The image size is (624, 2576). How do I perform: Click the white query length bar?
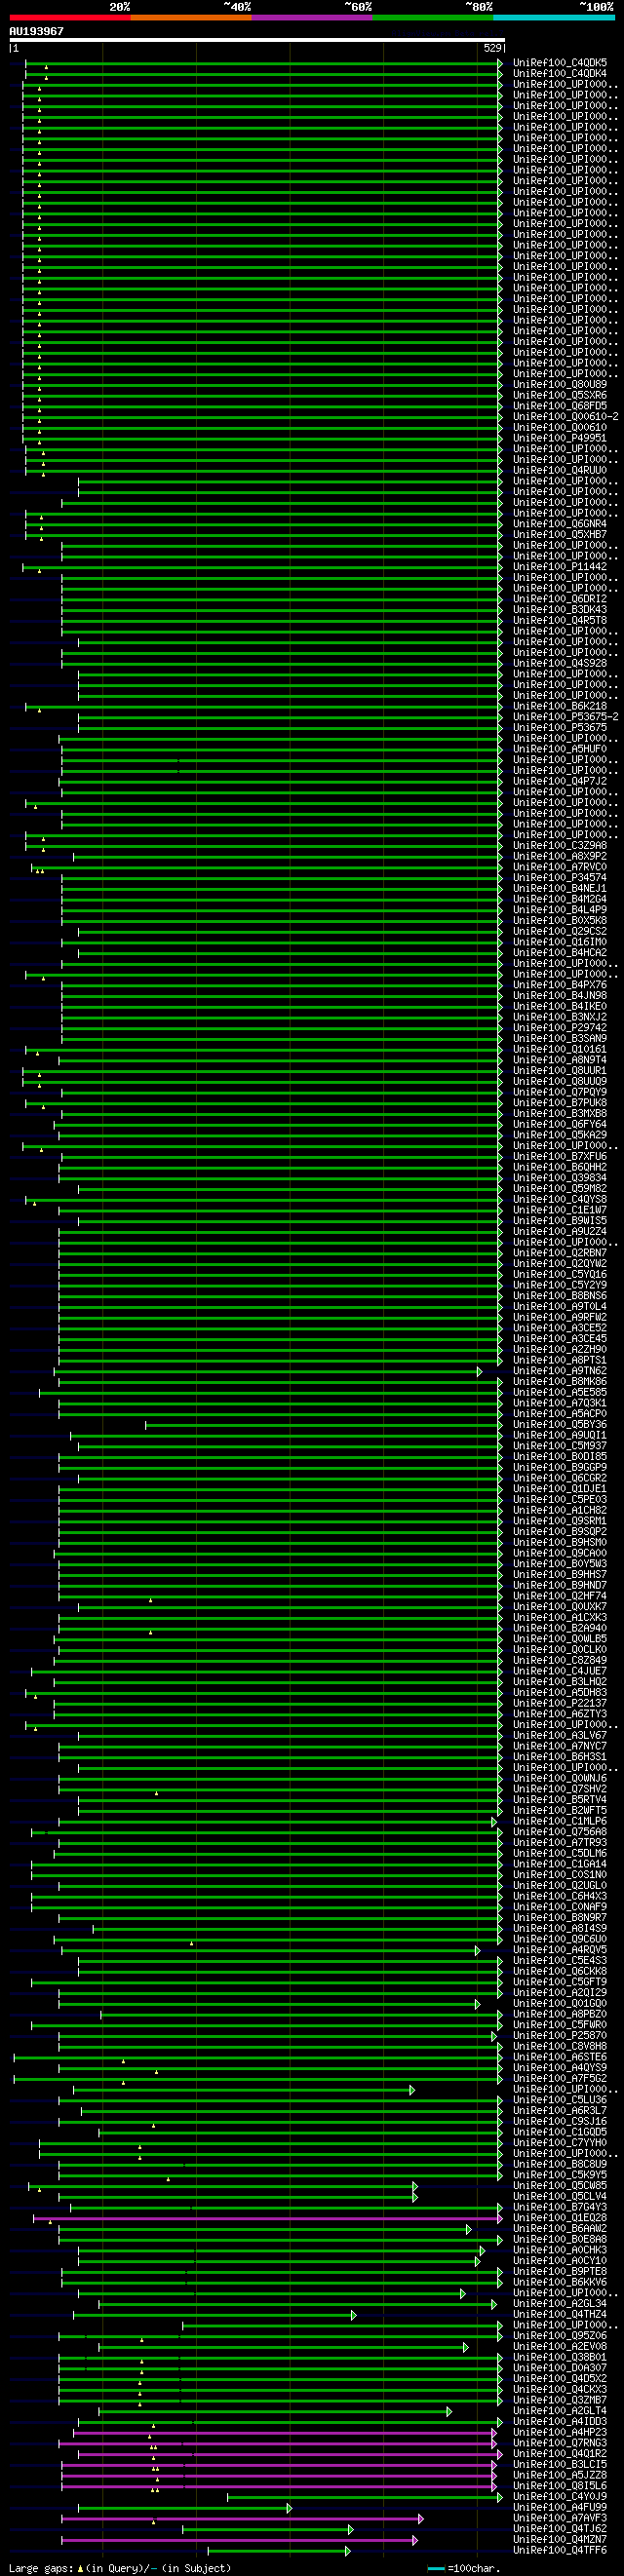257,40
